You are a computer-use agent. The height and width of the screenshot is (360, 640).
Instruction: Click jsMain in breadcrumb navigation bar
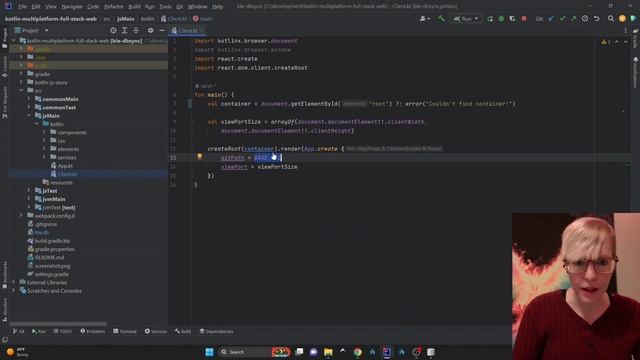(126, 19)
